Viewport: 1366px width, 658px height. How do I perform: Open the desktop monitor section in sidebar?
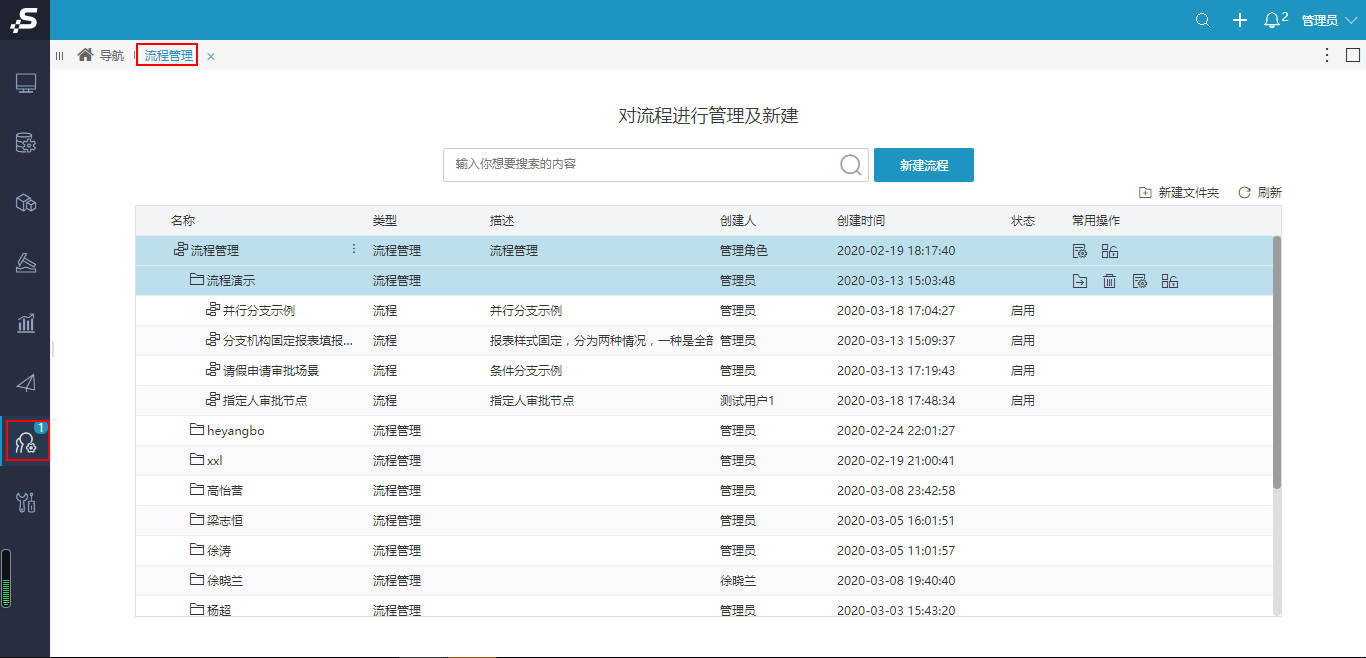[26, 84]
